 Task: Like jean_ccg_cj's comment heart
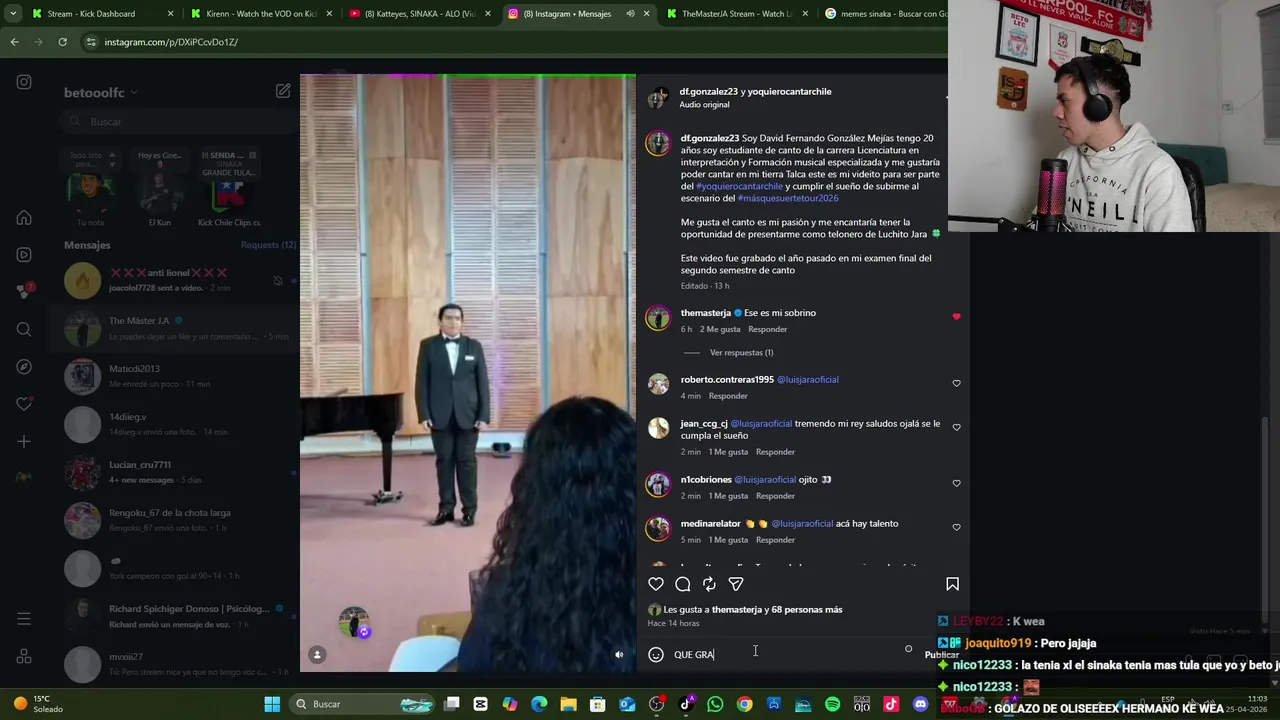(x=956, y=427)
